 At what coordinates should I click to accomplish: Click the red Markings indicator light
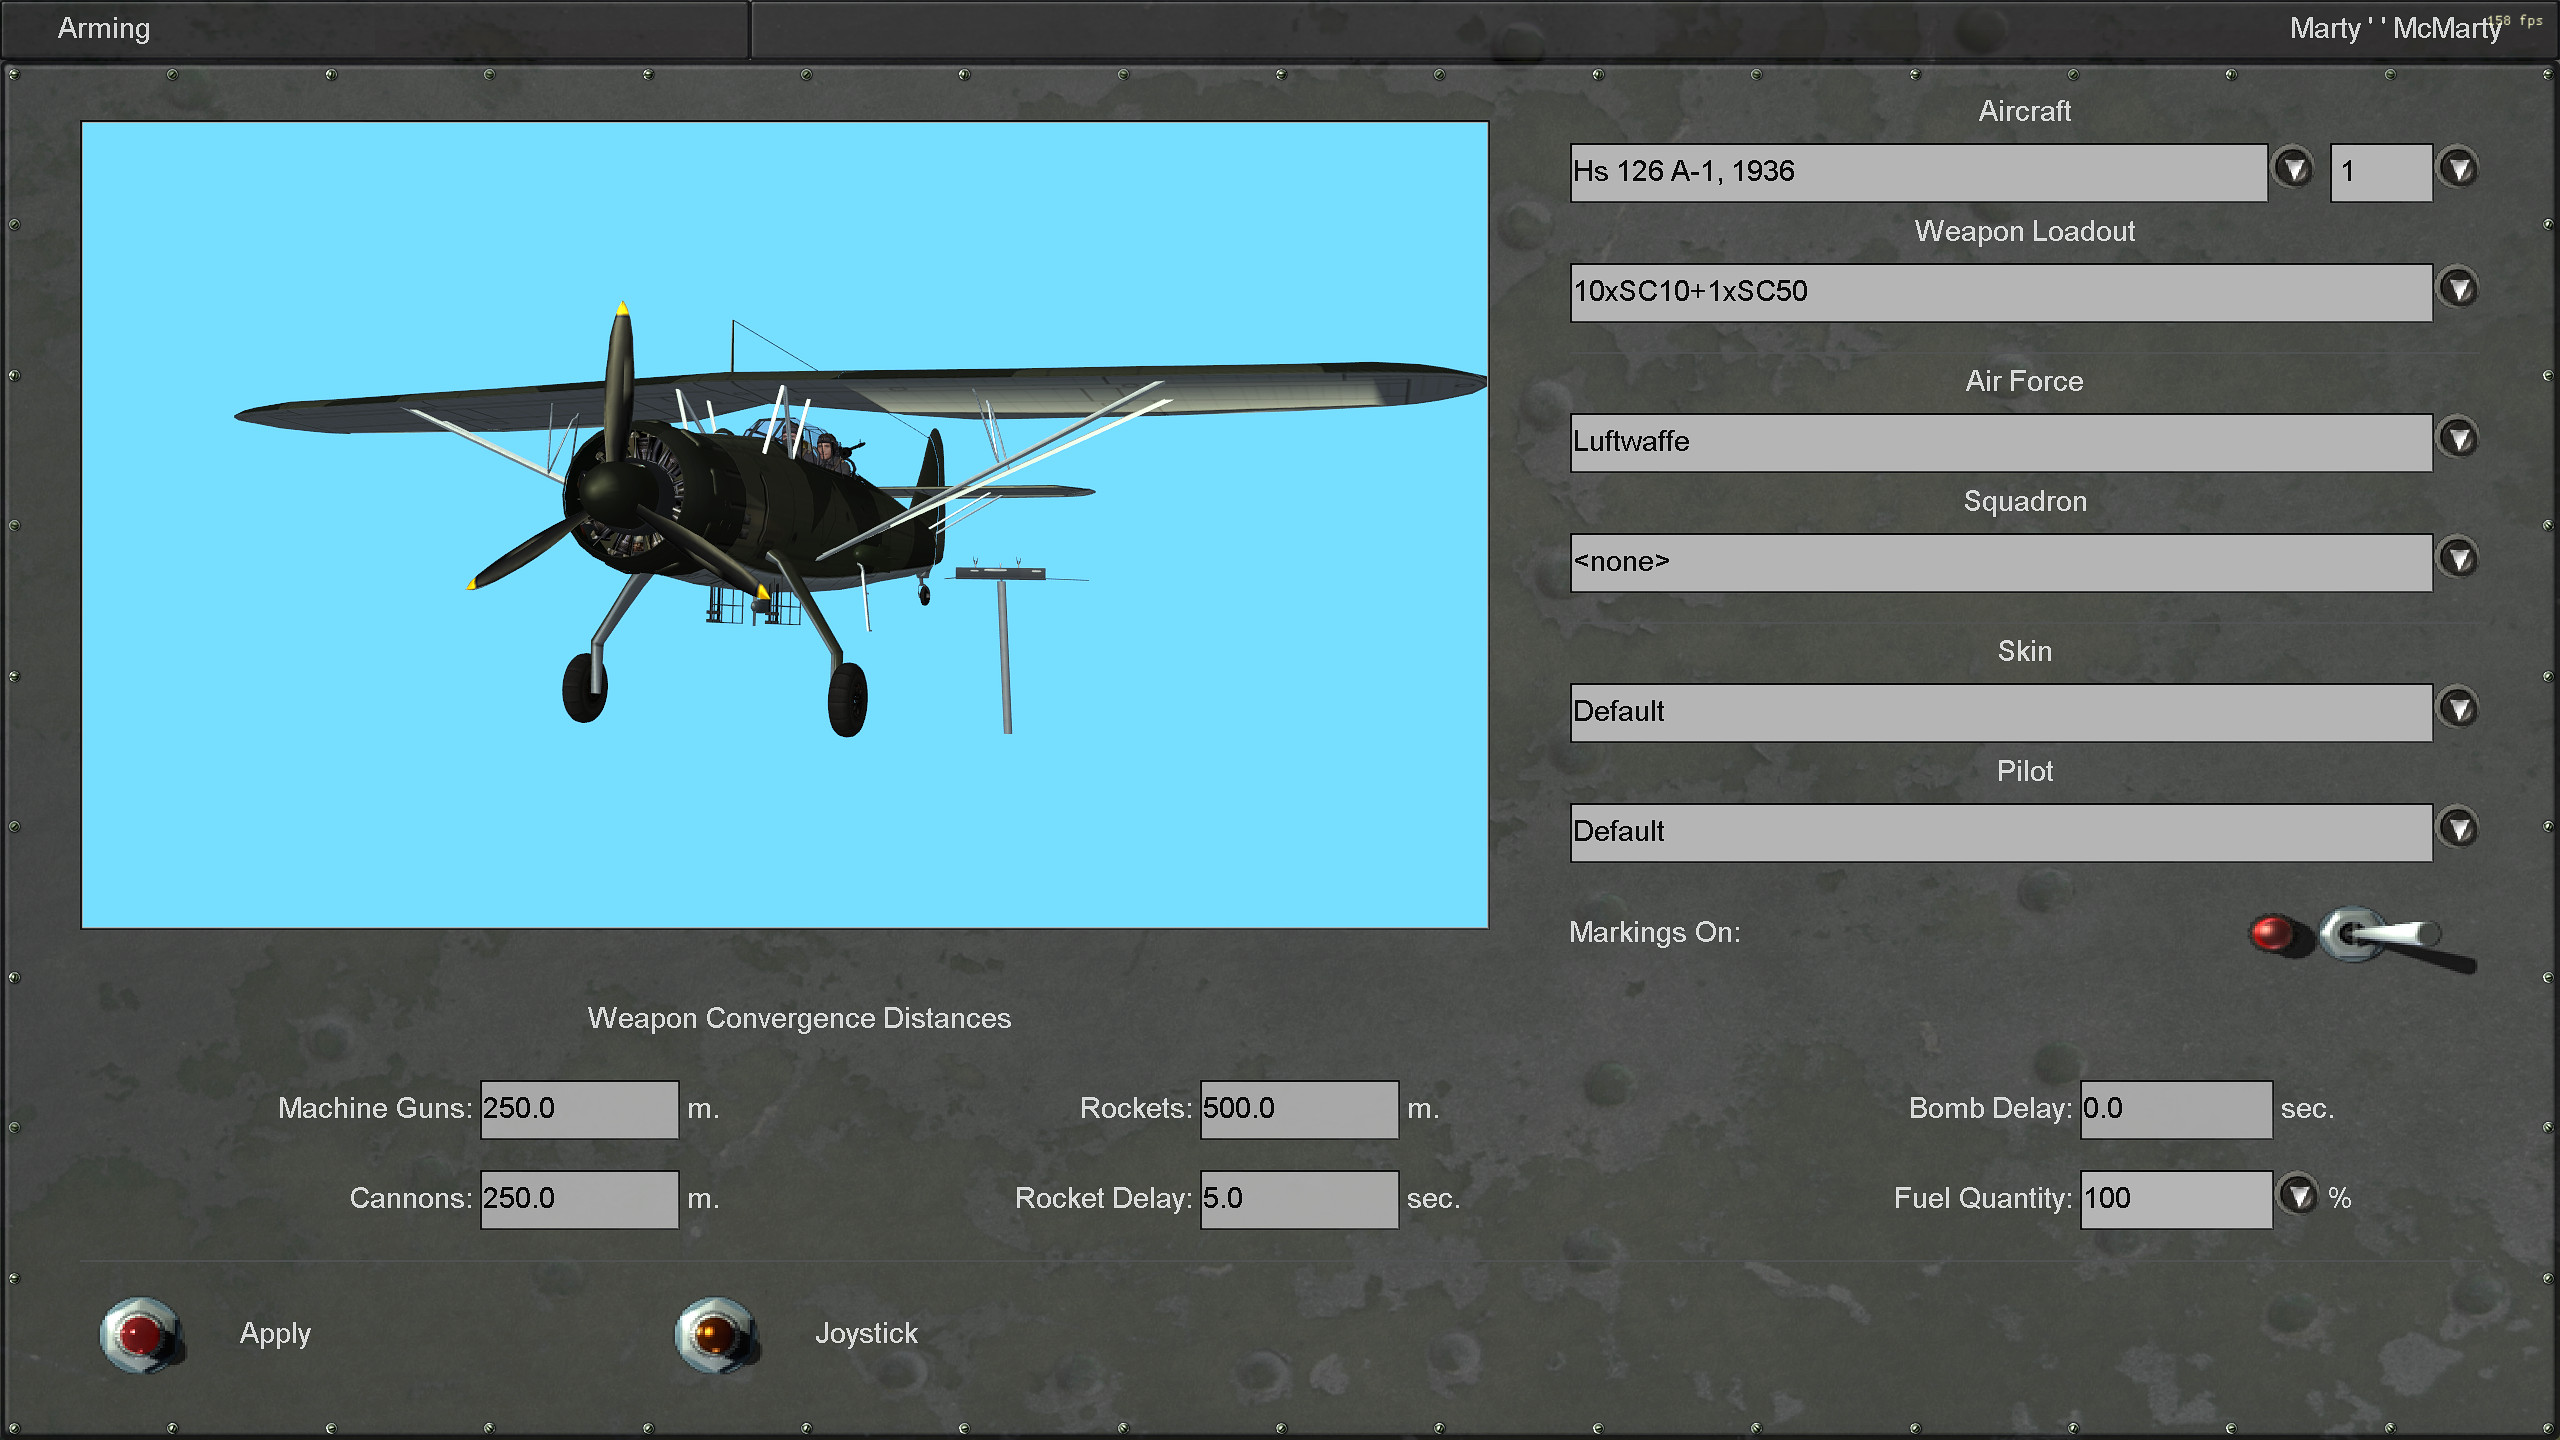point(2272,932)
